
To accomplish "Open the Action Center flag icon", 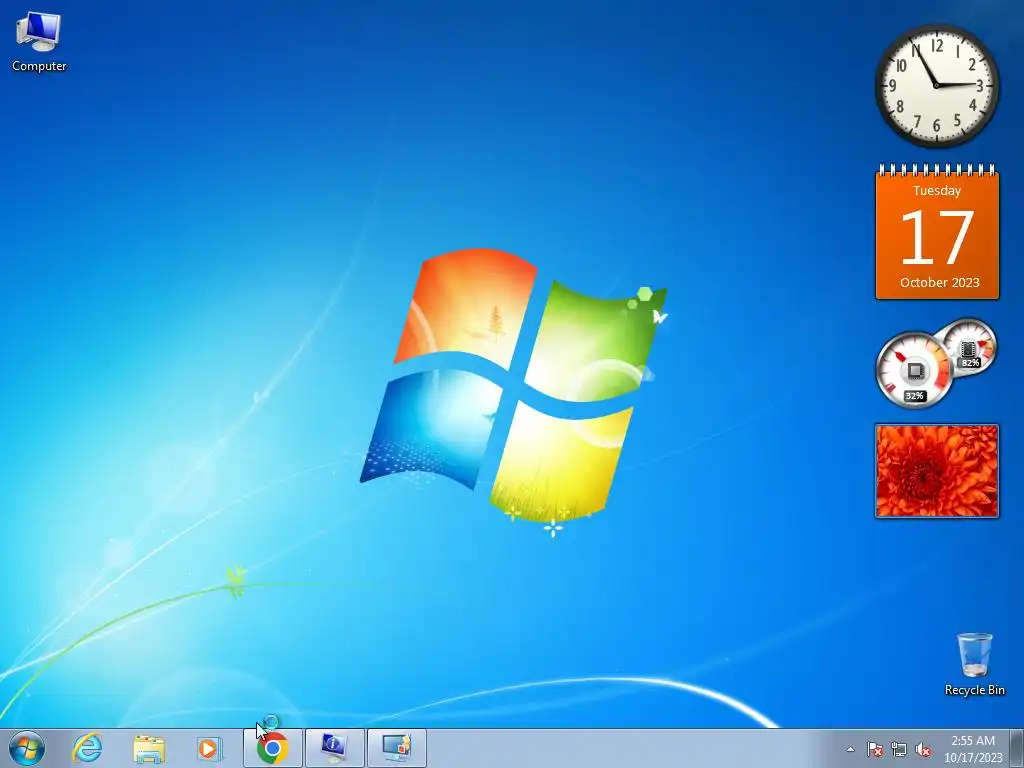I will click(x=874, y=749).
